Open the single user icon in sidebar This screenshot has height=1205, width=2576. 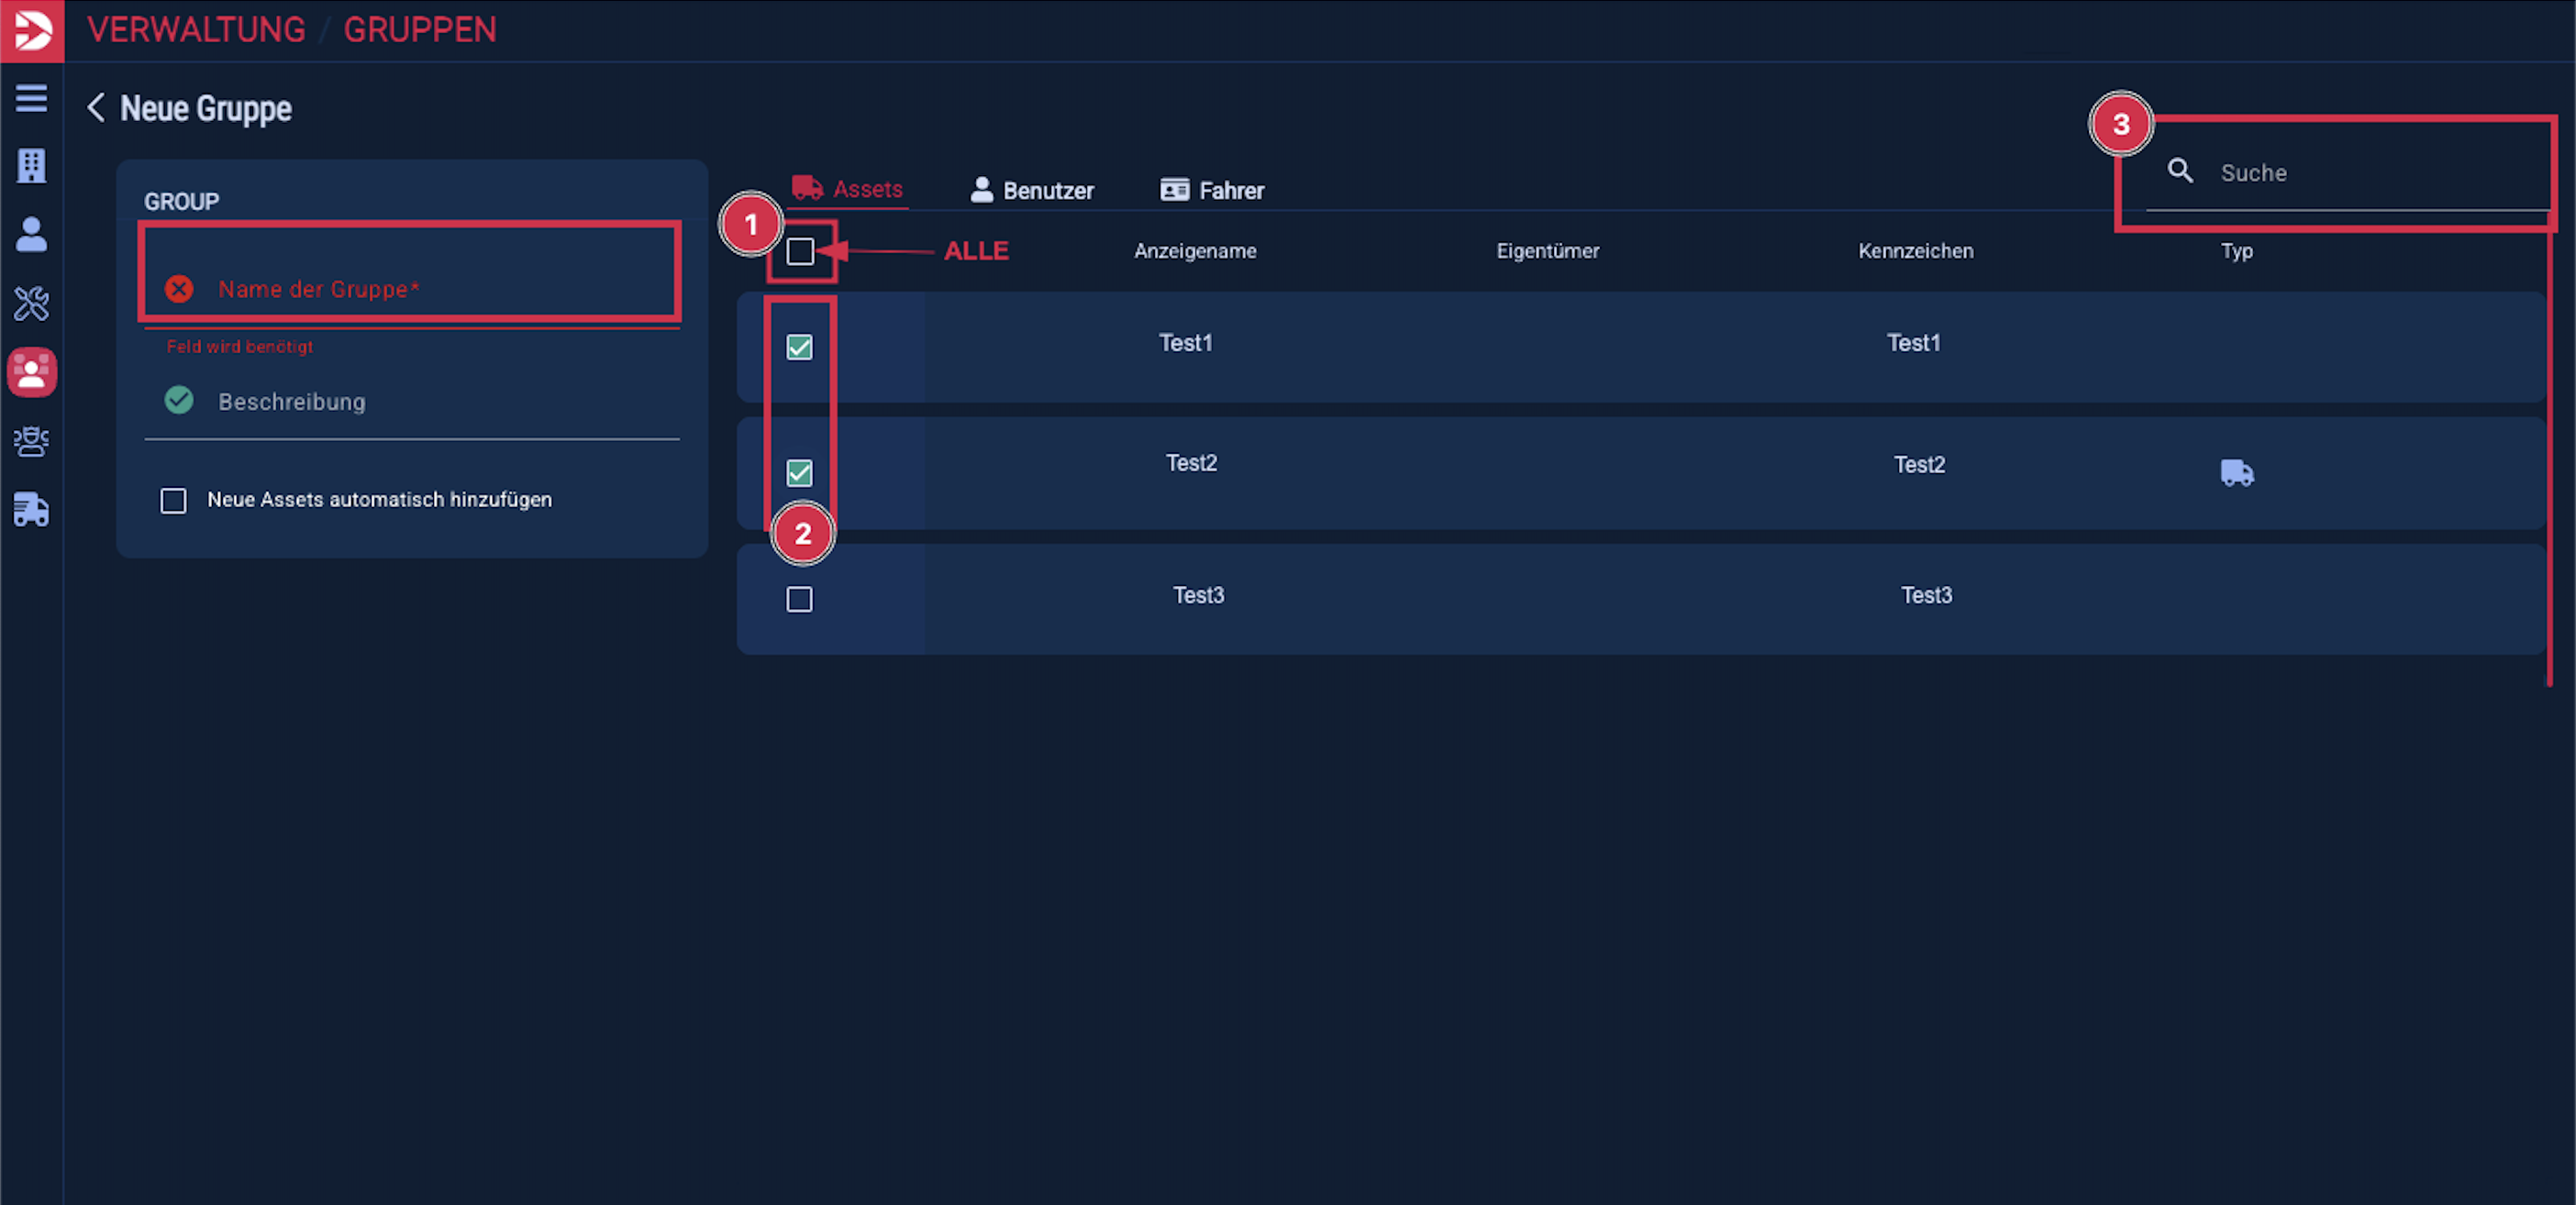pos(31,235)
